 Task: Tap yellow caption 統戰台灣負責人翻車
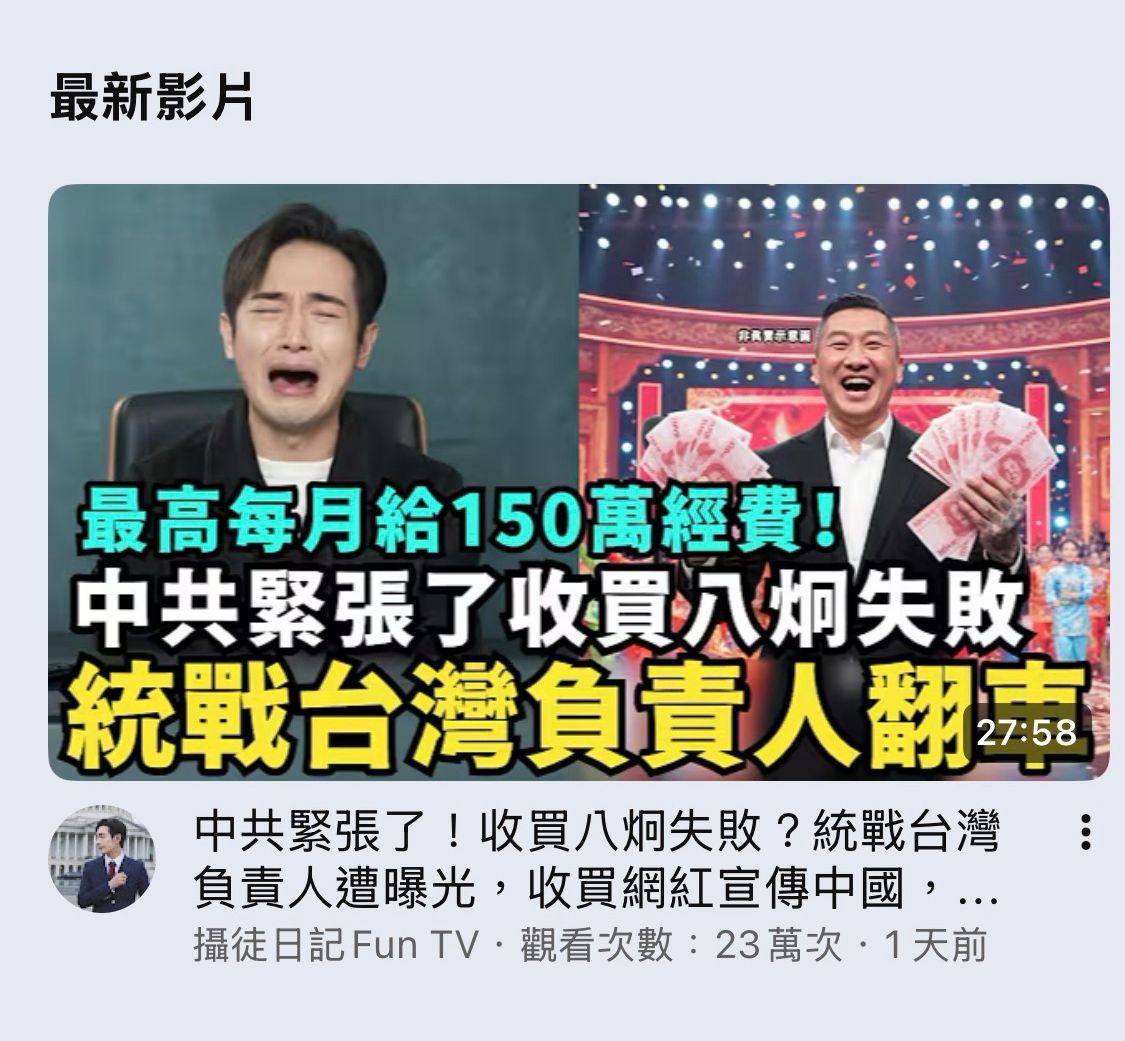[574, 714]
